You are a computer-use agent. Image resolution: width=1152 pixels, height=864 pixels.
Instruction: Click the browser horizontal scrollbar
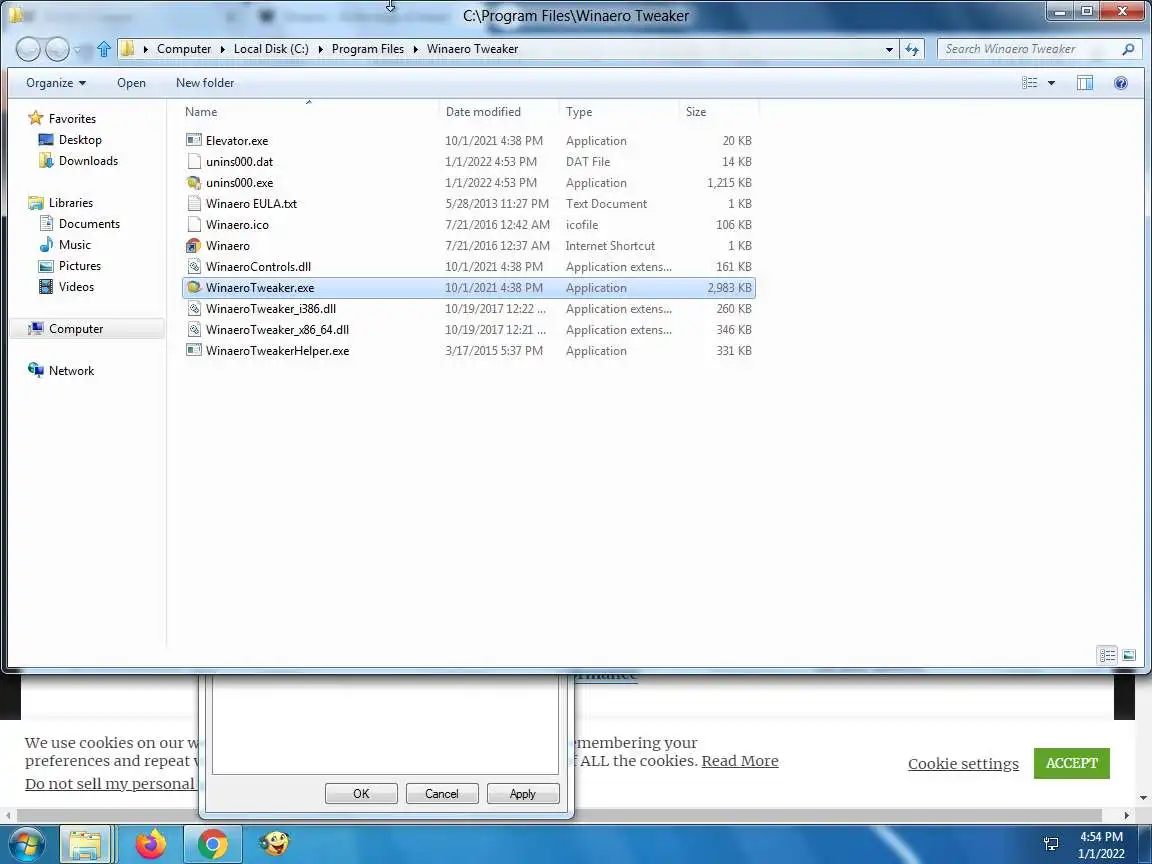[558, 816]
